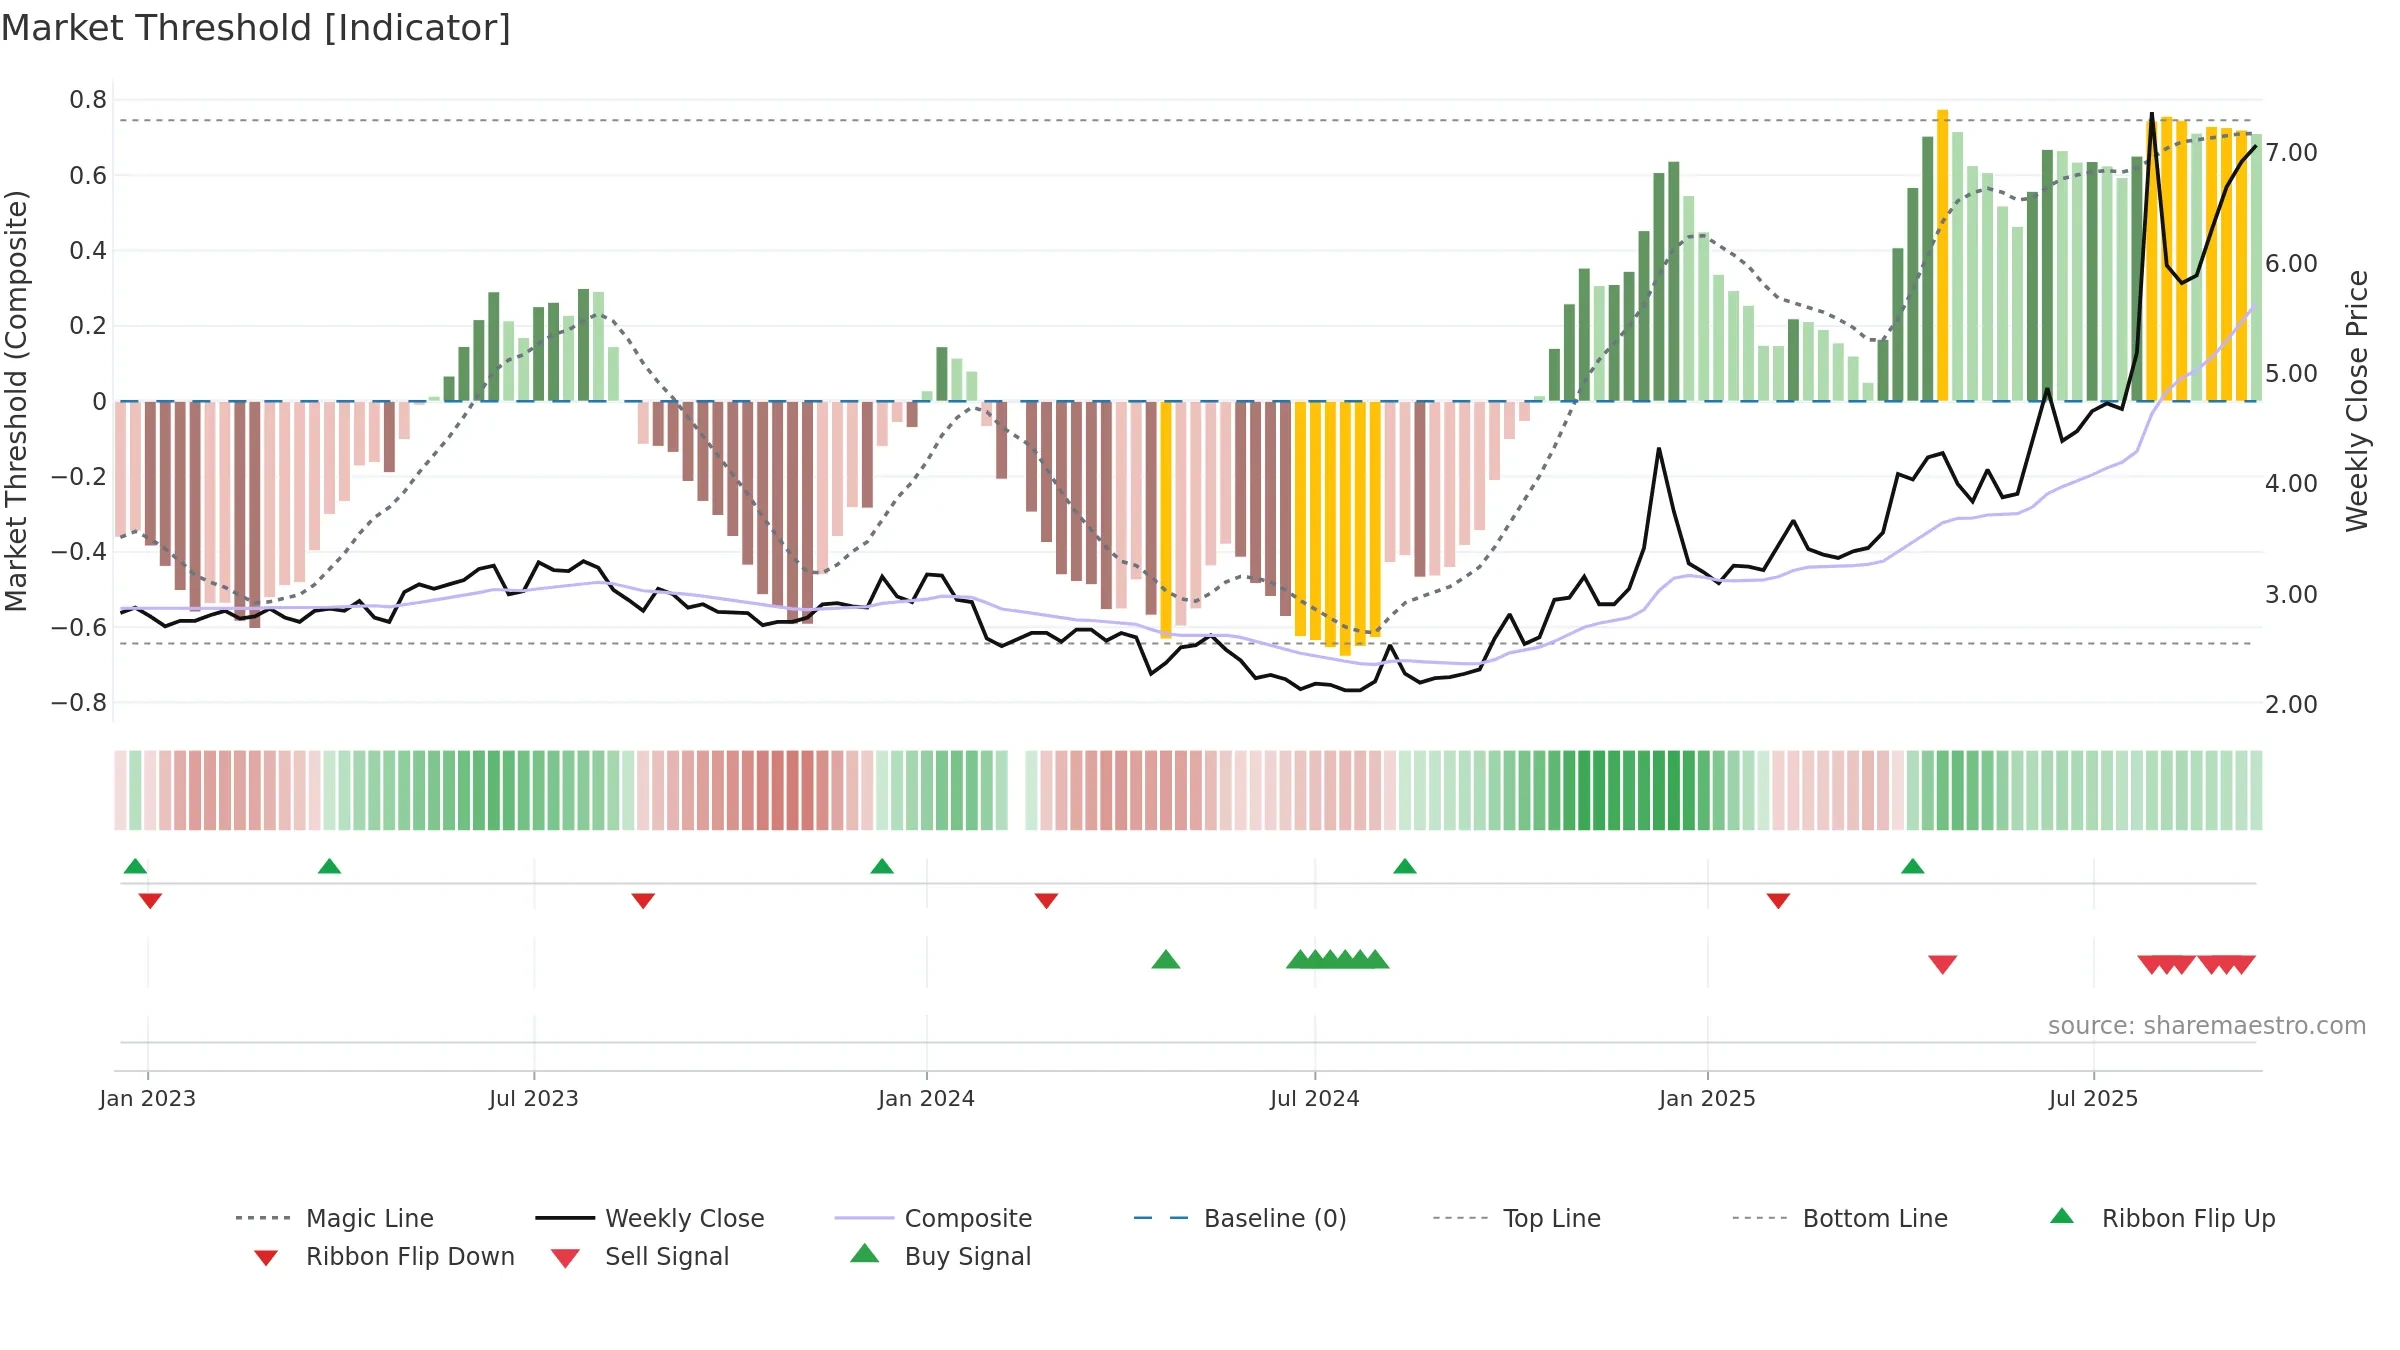Click the ribbon flip down marker in August 2023
This screenshot has height=1350, width=2400.
point(643,901)
